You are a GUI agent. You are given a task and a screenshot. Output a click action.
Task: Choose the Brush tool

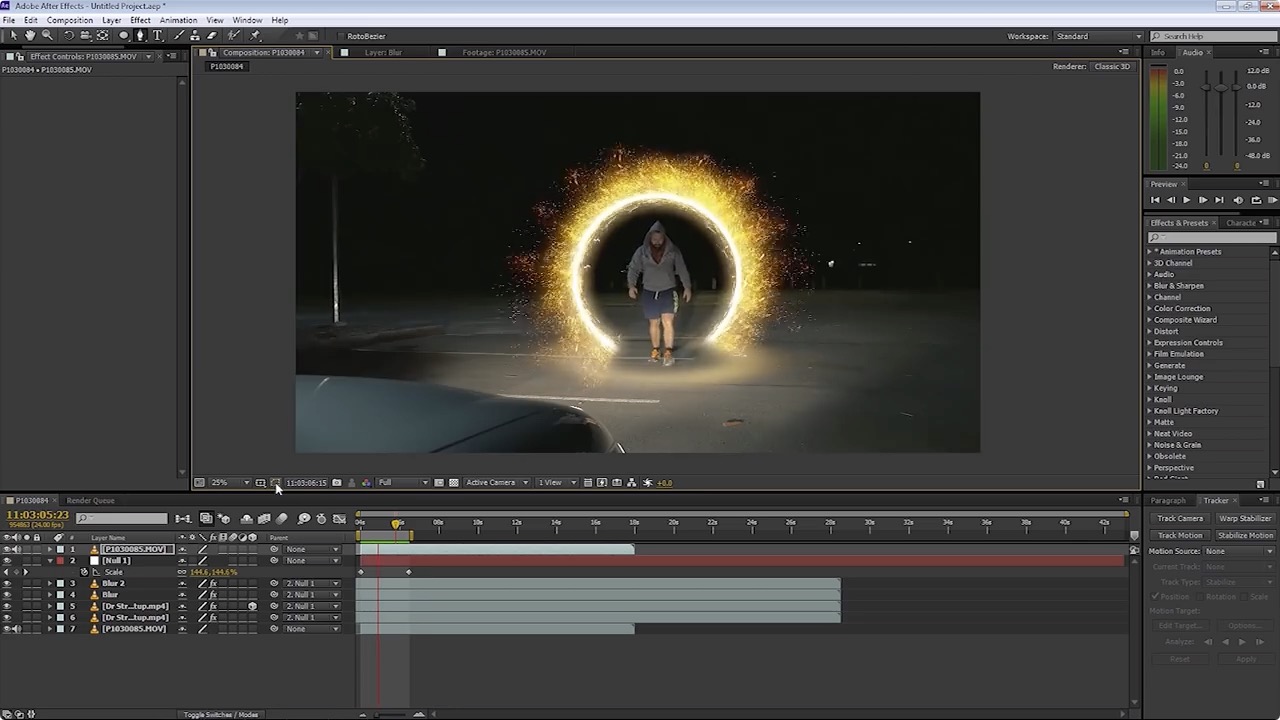tap(178, 36)
